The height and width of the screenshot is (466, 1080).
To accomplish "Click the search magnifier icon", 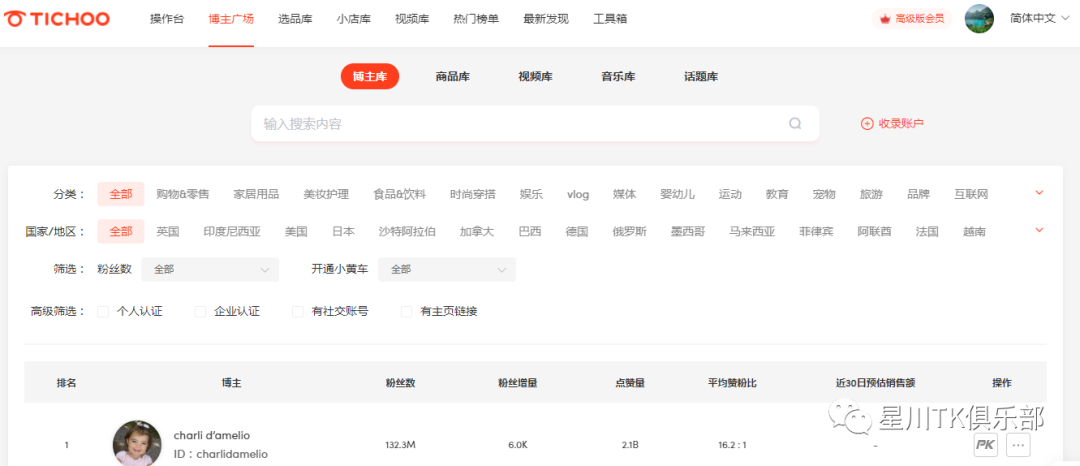I will tap(795, 124).
